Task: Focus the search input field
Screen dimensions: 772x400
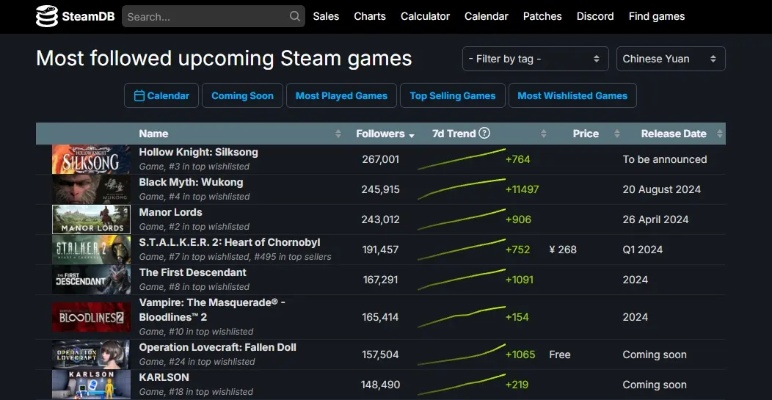Action: [205, 17]
